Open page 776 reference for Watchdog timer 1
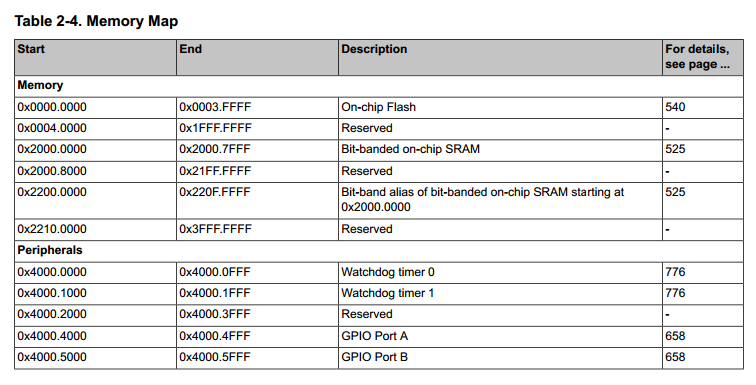Image resolution: width=756 pixels, height=385 pixels. point(675,293)
